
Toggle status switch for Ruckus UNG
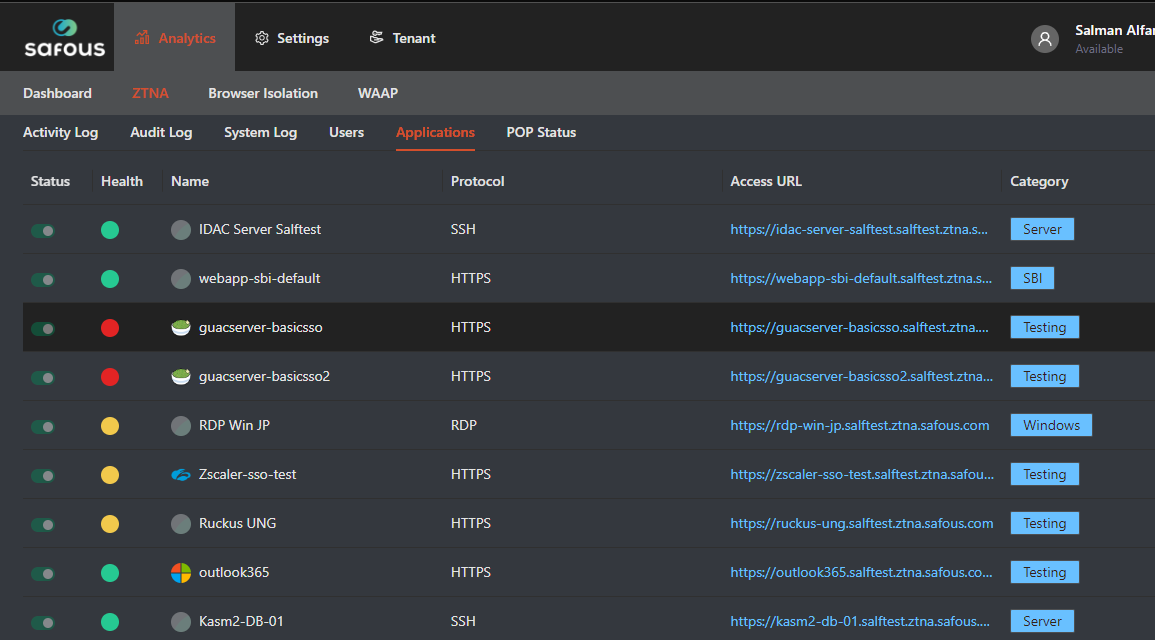[43, 524]
